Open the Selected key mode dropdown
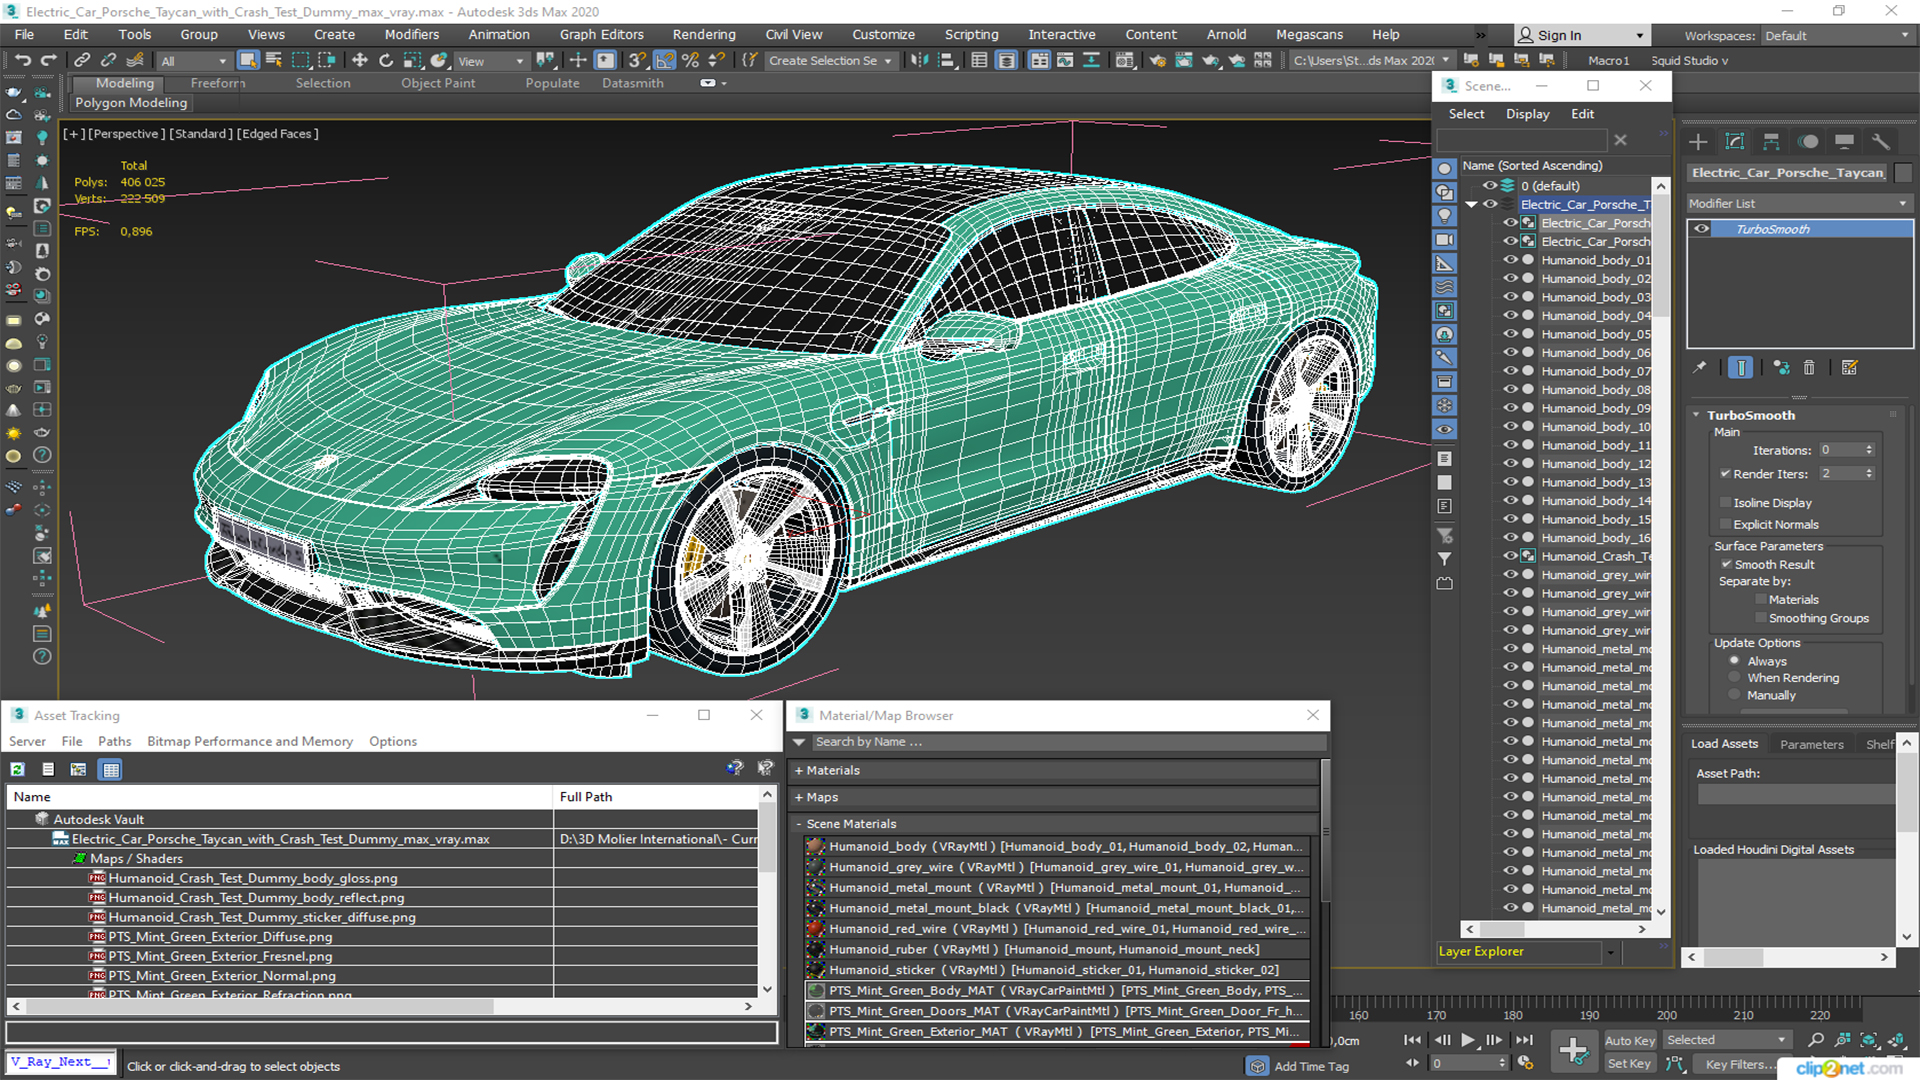The image size is (1920, 1080). click(x=1726, y=1040)
